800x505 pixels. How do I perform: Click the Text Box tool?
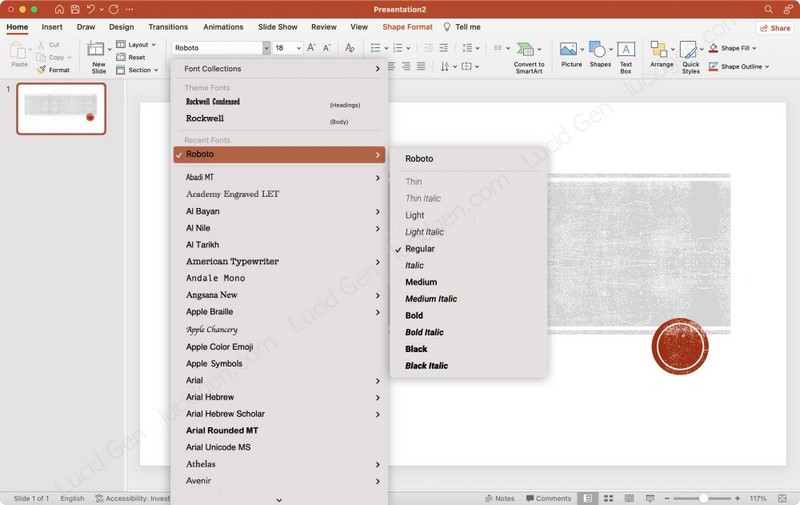pyautogui.click(x=626, y=50)
